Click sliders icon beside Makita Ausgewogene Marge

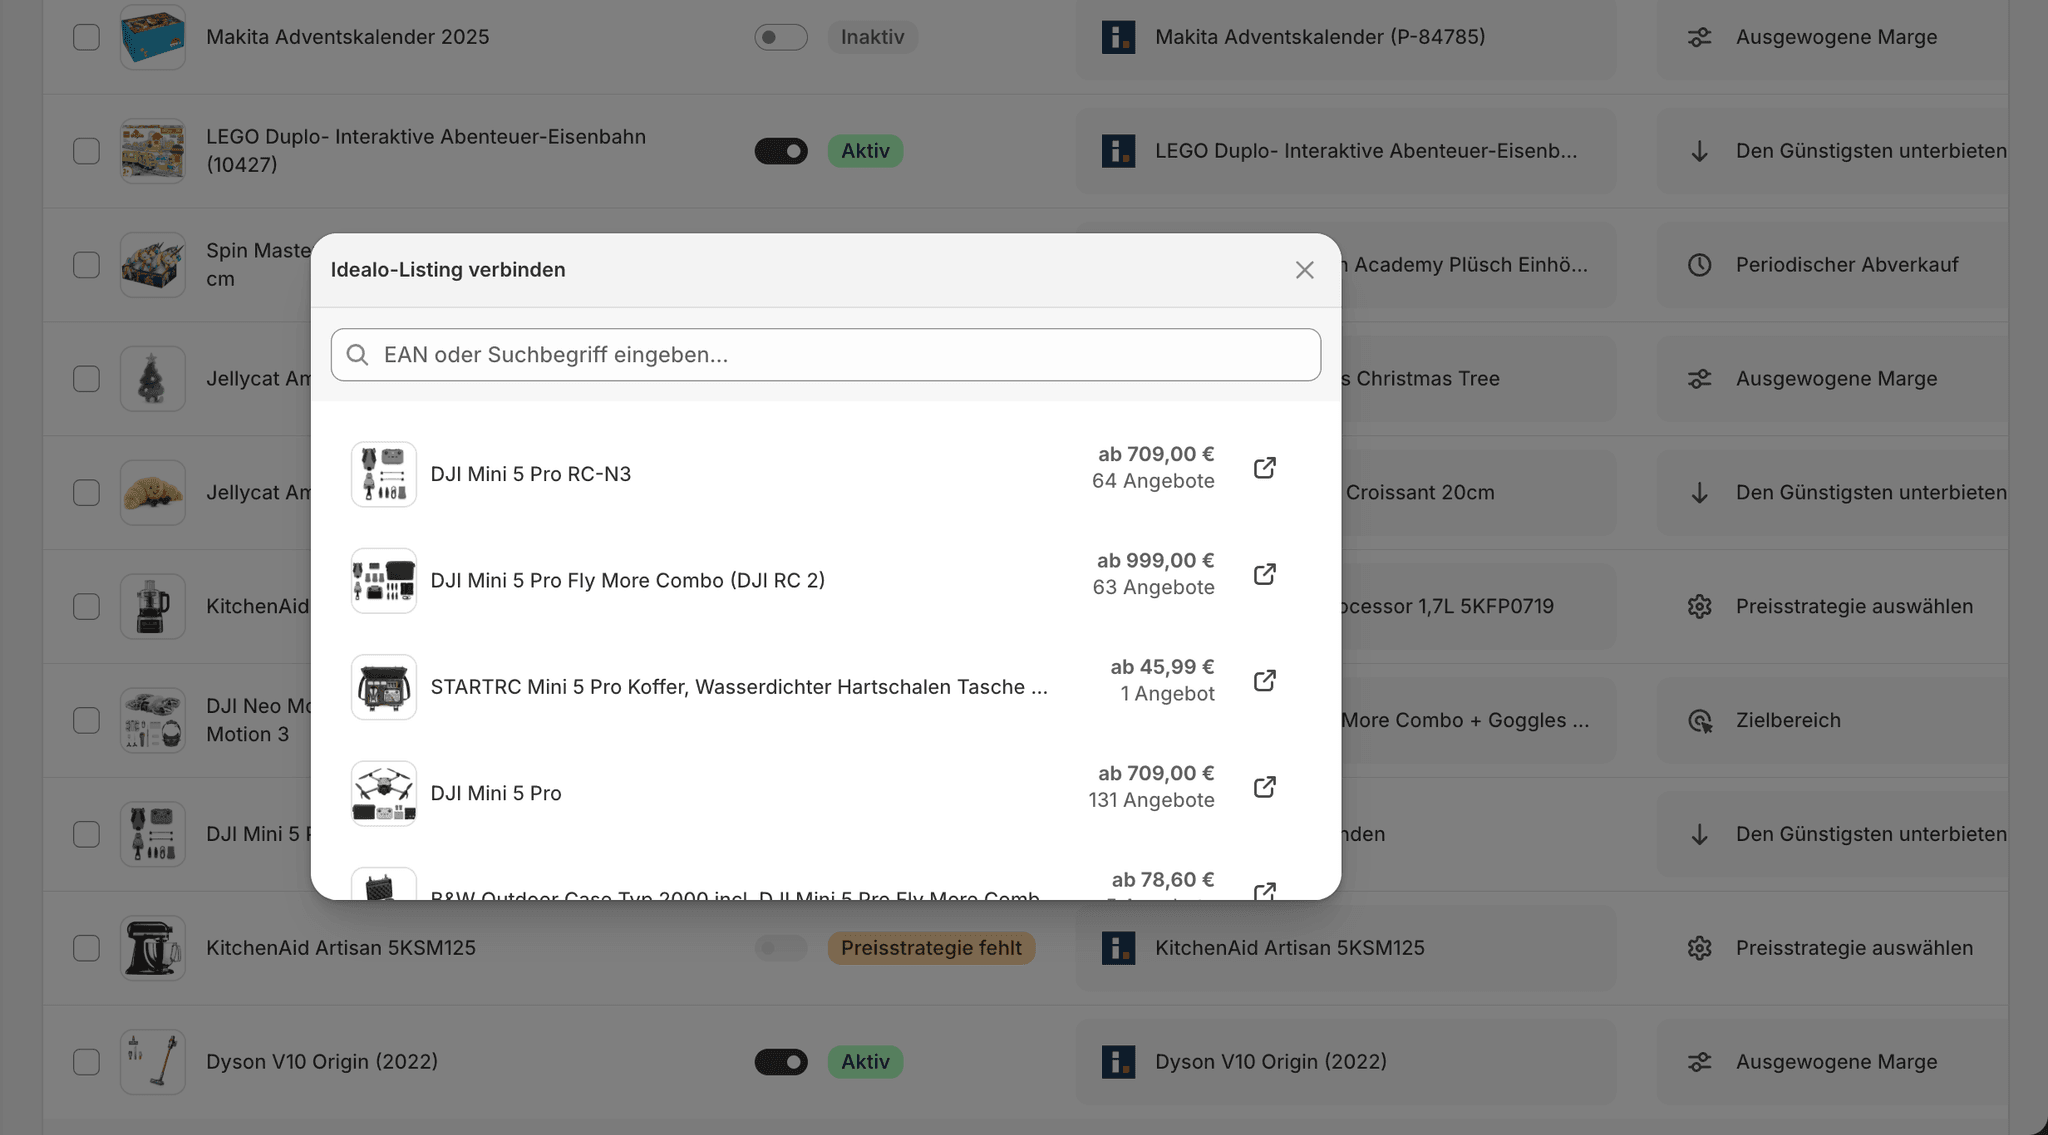1699,37
